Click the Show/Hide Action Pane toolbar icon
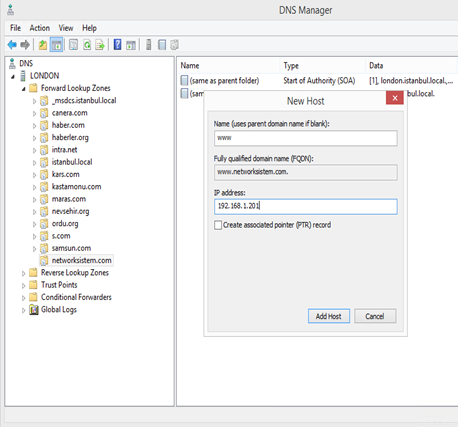Screen dimensions: 458x427 [131, 45]
